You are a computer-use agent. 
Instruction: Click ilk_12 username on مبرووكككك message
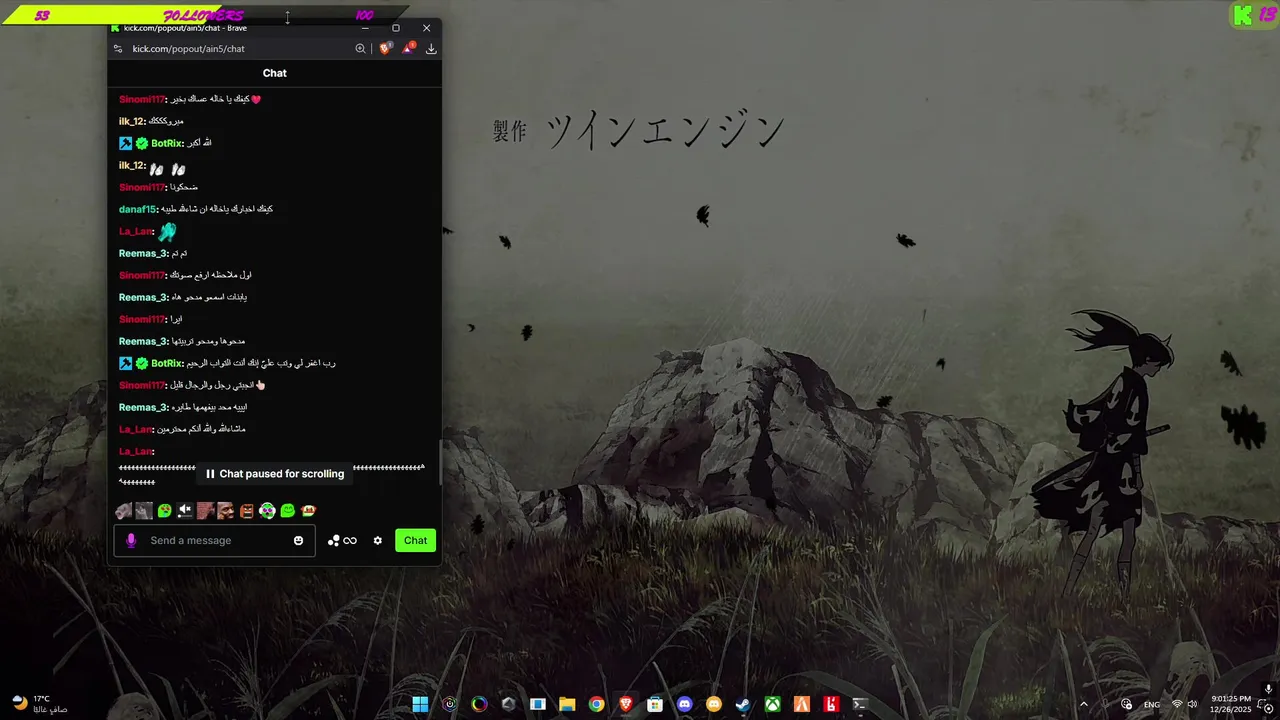tap(132, 121)
